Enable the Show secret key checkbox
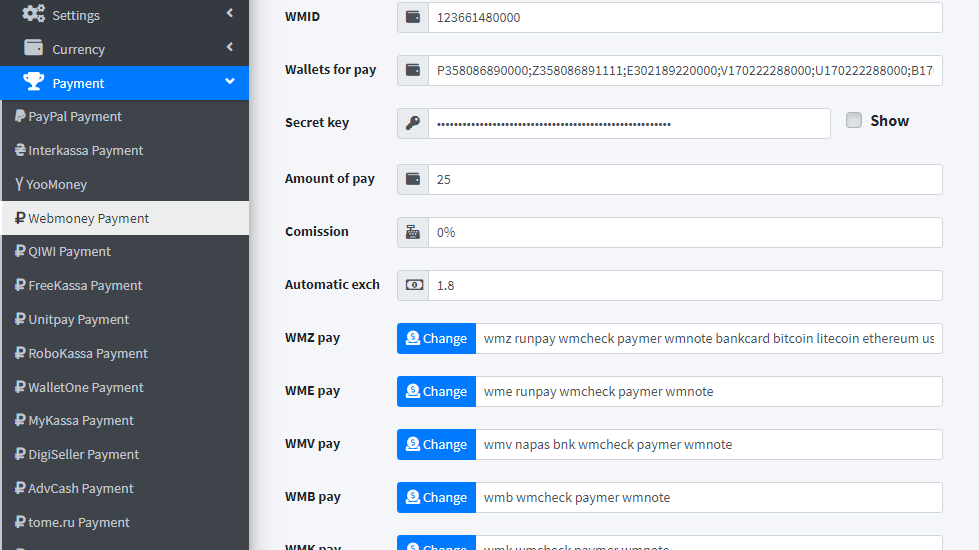The image size is (979, 550). pyautogui.click(x=854, y=120)
